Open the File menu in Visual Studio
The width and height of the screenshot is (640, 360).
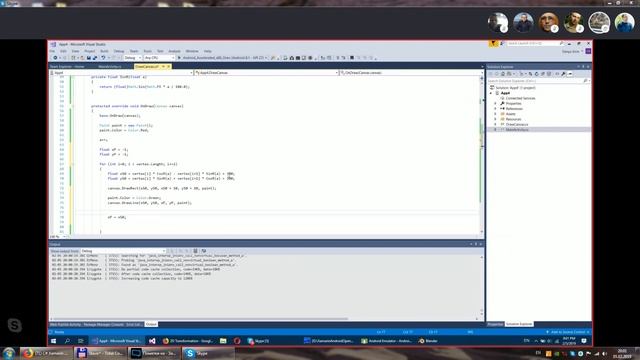click(x=52, y=51)
